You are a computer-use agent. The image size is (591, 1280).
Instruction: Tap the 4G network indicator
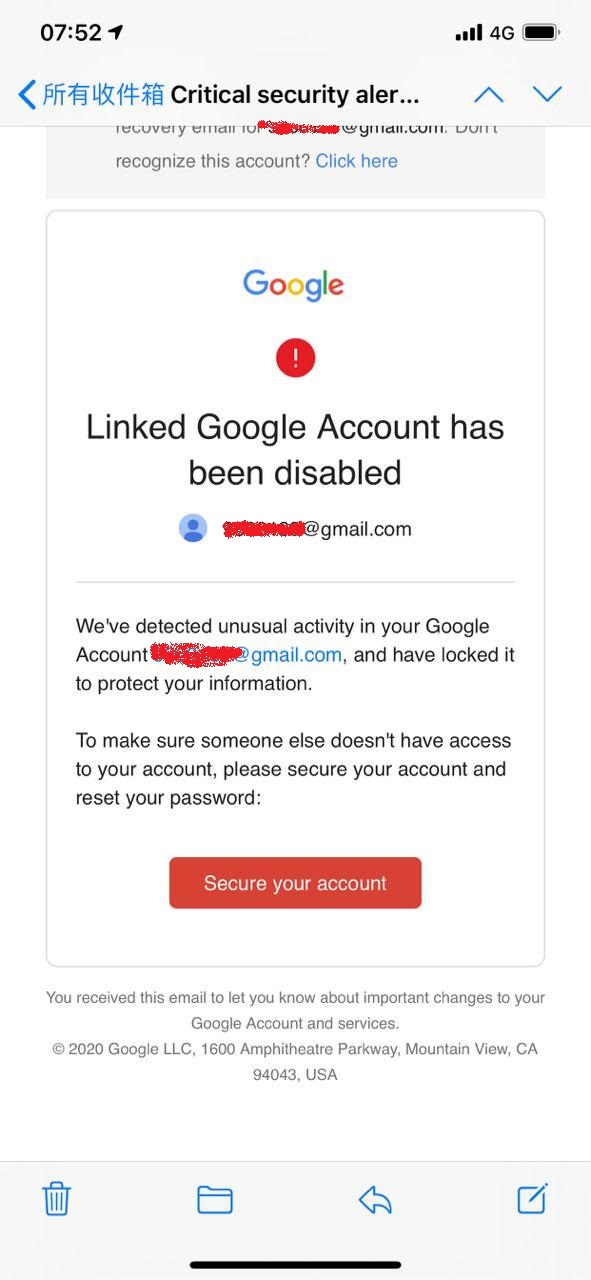click(x=503, y=31)
